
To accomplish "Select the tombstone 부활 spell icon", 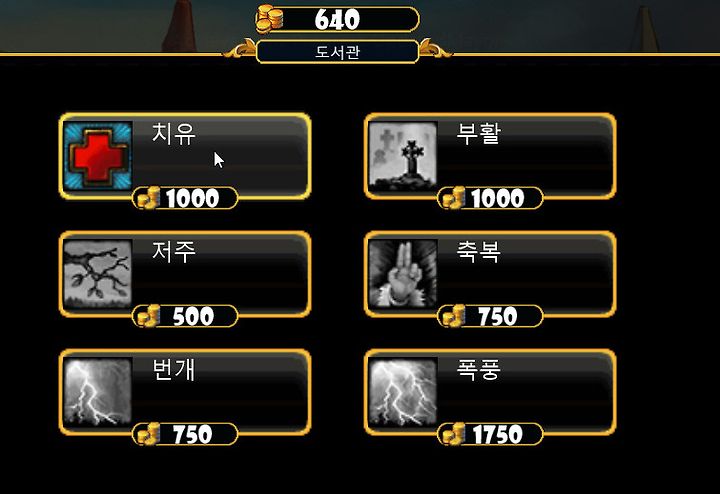I will (403, 155).
